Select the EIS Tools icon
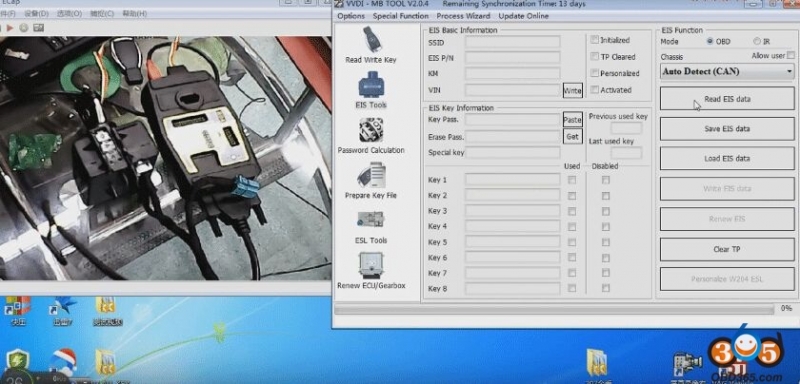Screen dimensions: 800x384 coord(371,85)
